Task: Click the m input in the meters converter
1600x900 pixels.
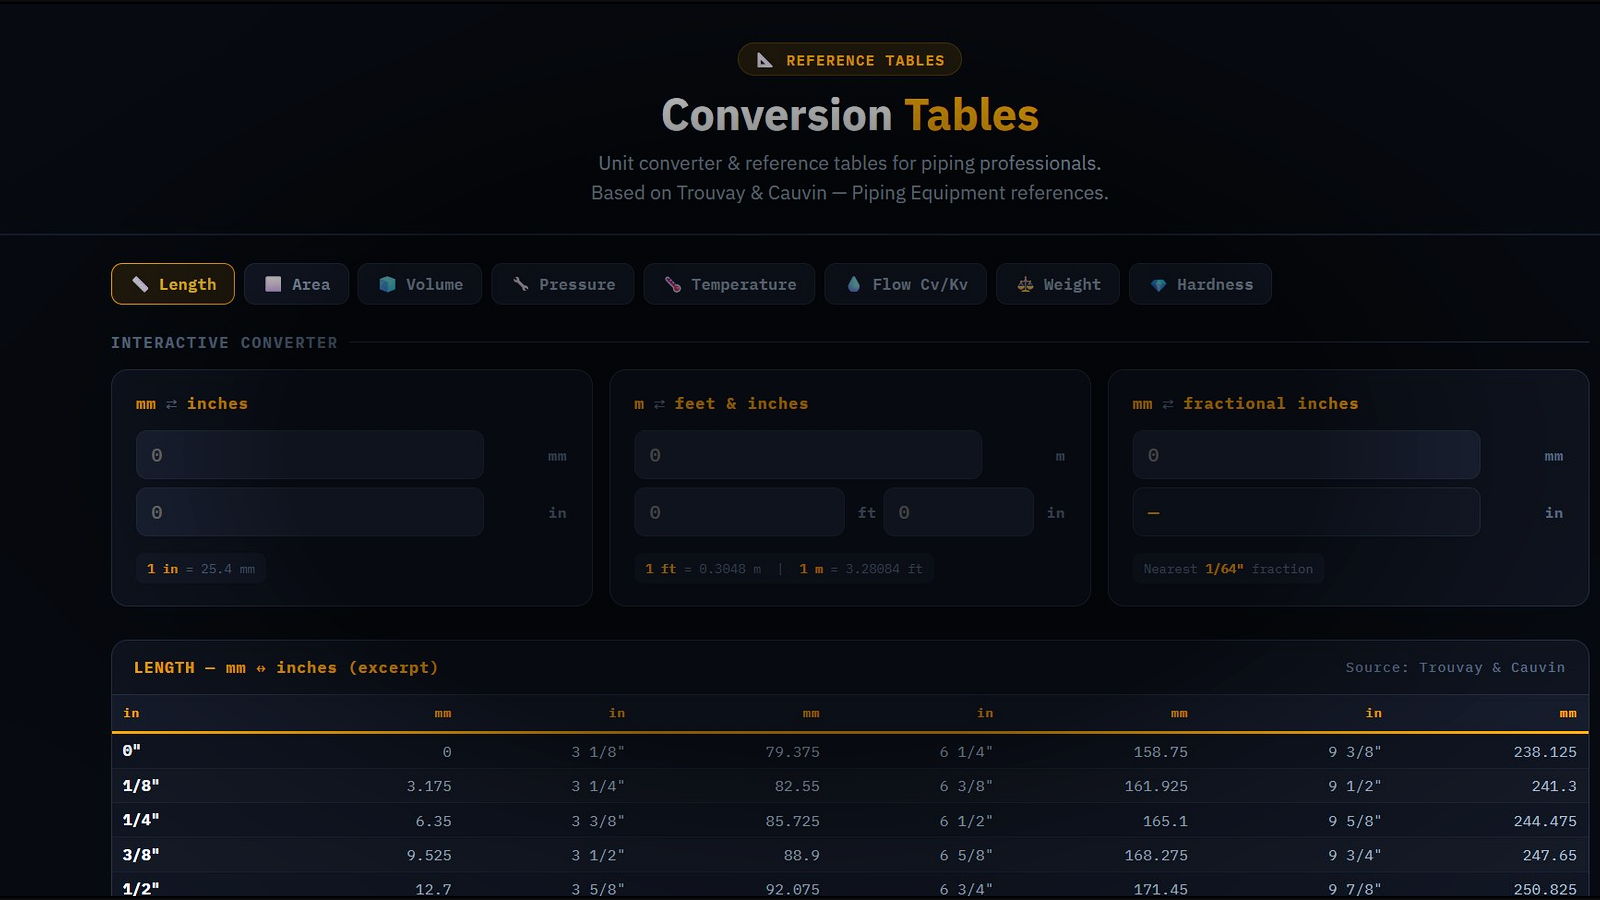Action: pos(807,454)
